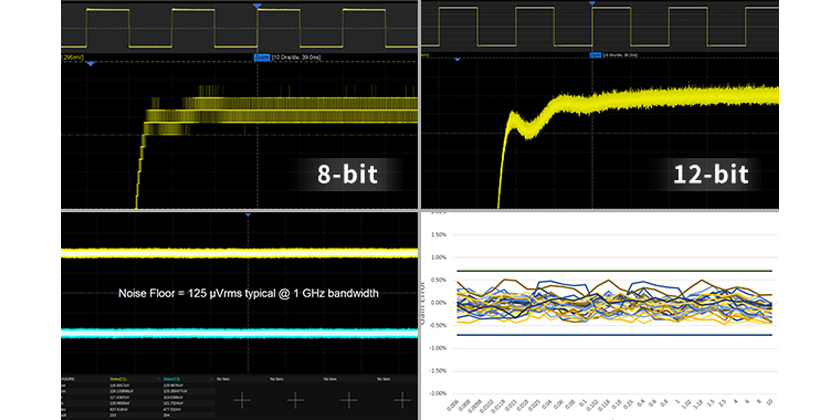This screenshot has width=840, height=420.
Task: Click the blue Zoom label in 8-bit panel
Action: click(x=263, y=59)
